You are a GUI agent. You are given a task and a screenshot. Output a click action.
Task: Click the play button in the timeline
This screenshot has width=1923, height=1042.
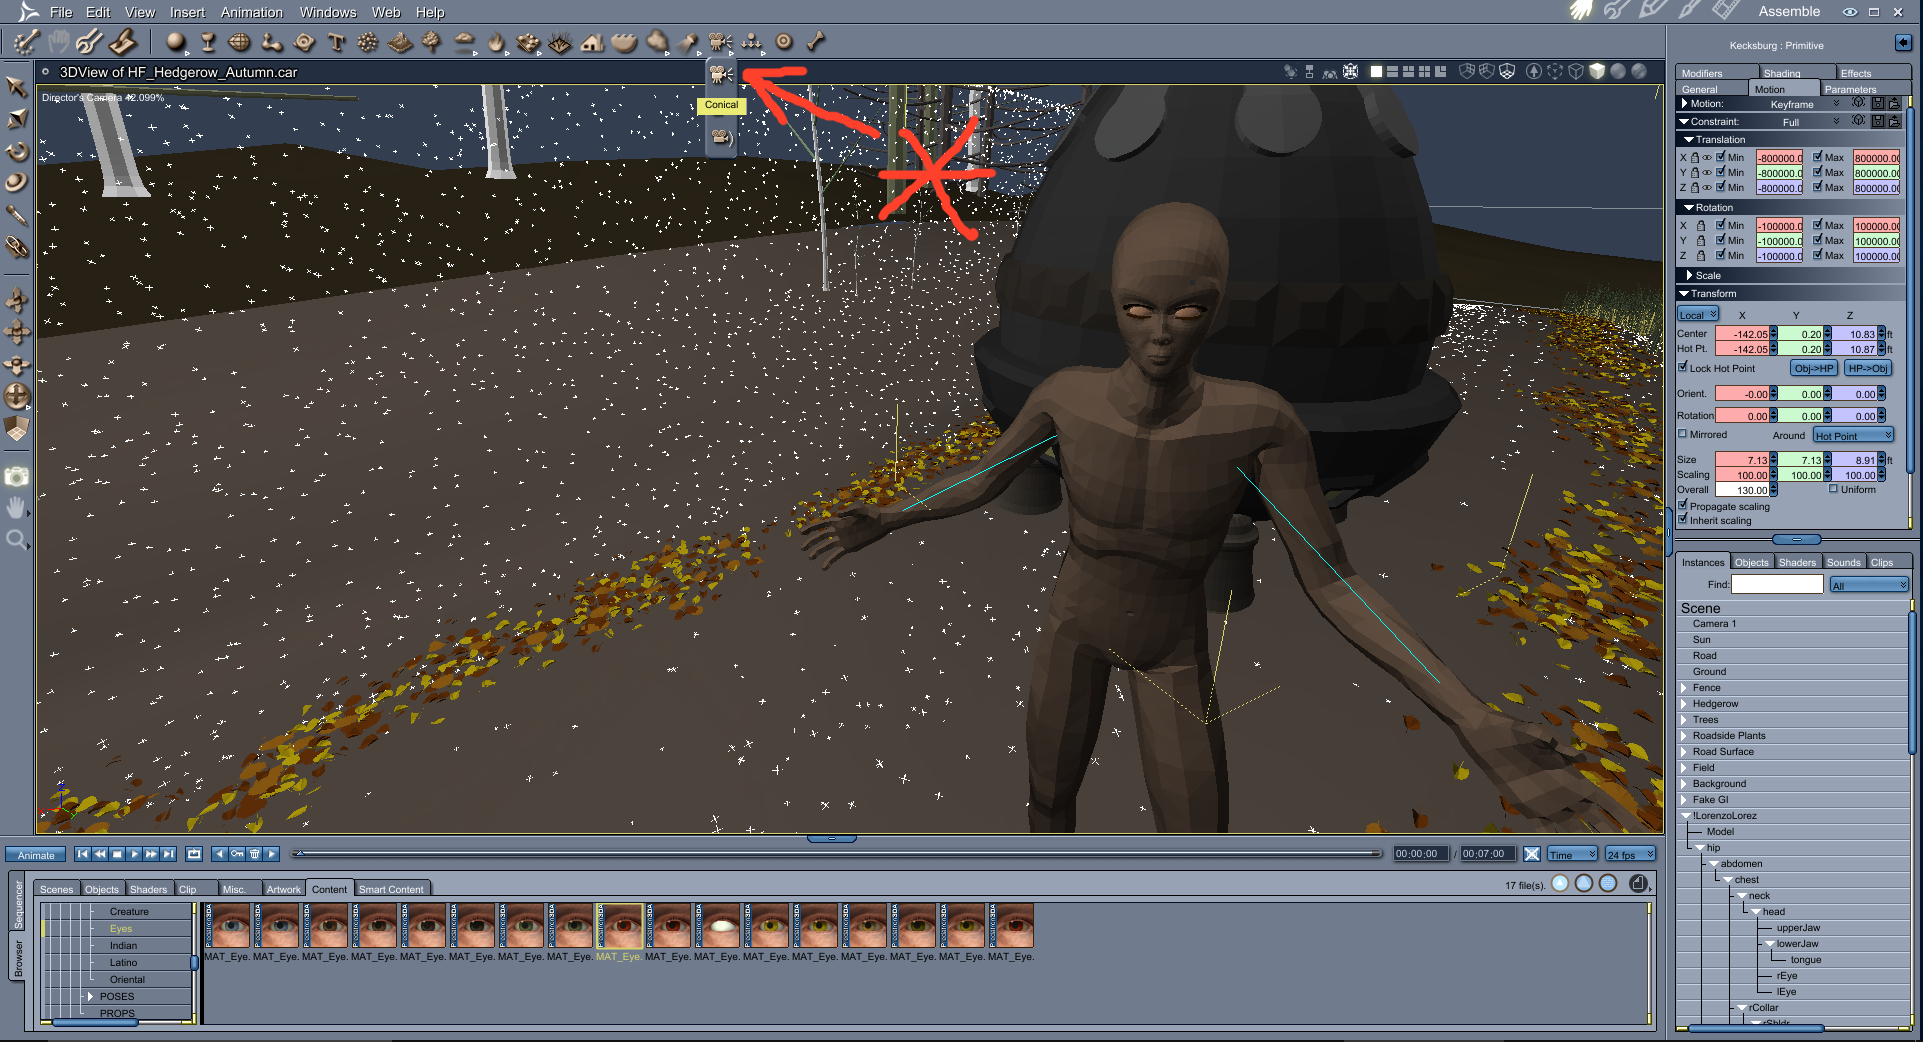(134, 854)
